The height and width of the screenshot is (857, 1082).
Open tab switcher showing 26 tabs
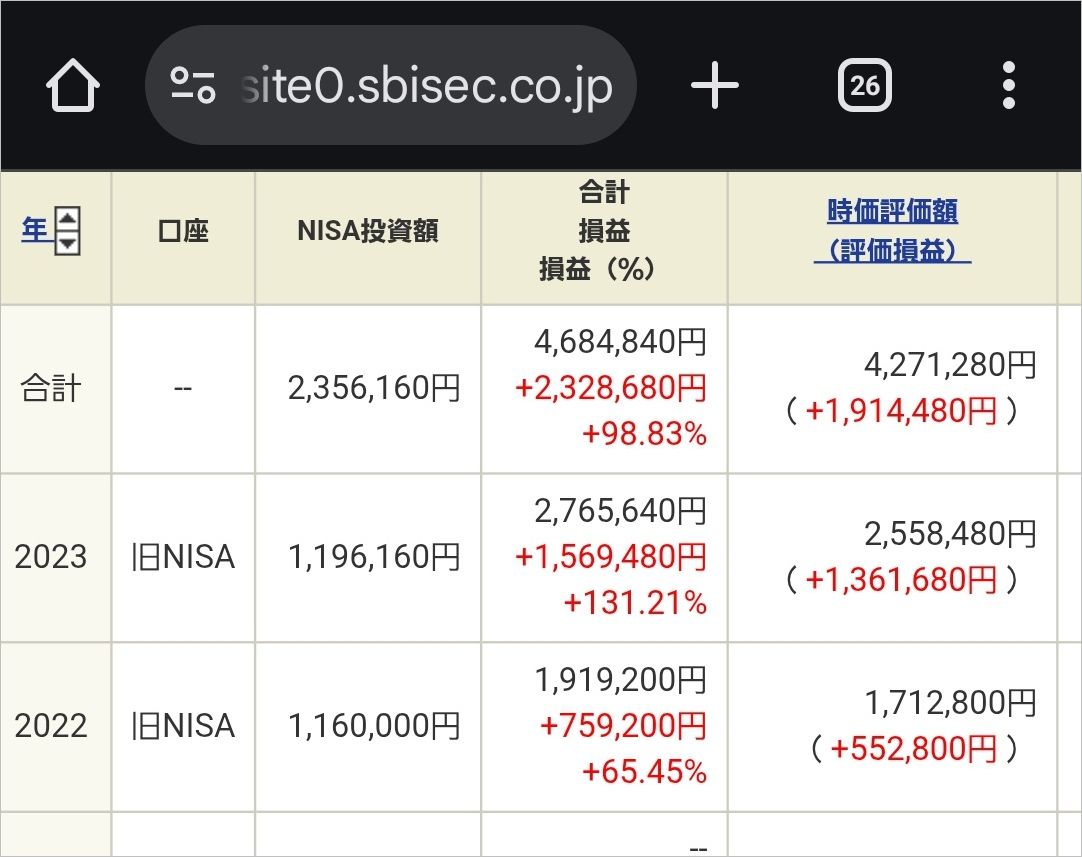coord(865,86)
